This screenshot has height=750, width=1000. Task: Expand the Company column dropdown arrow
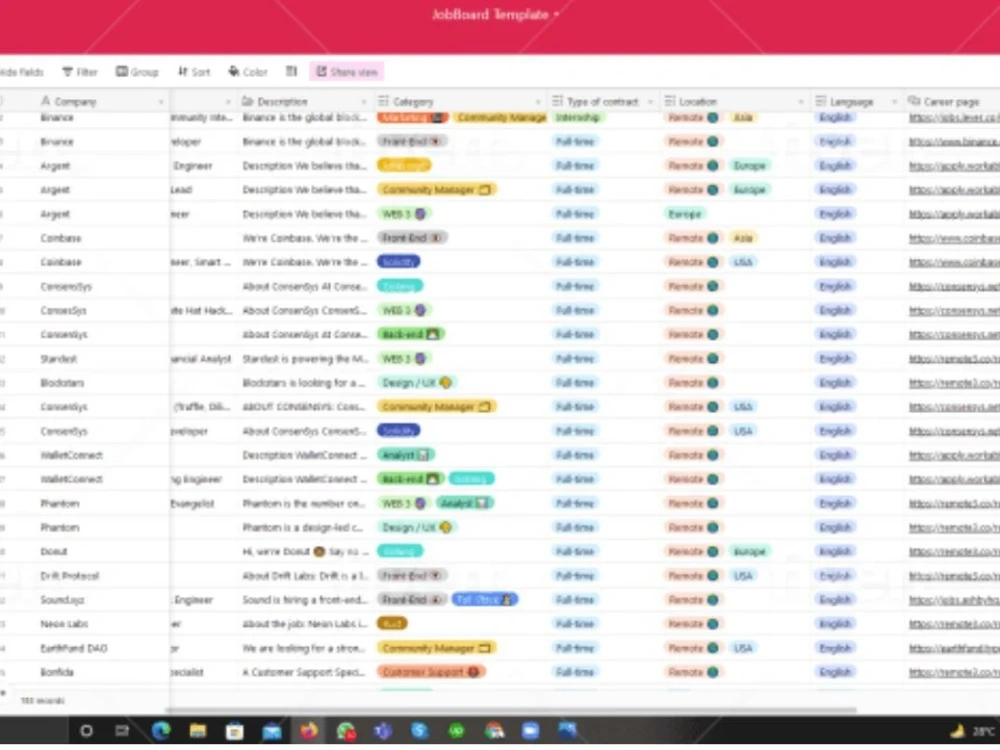(161, 102)
